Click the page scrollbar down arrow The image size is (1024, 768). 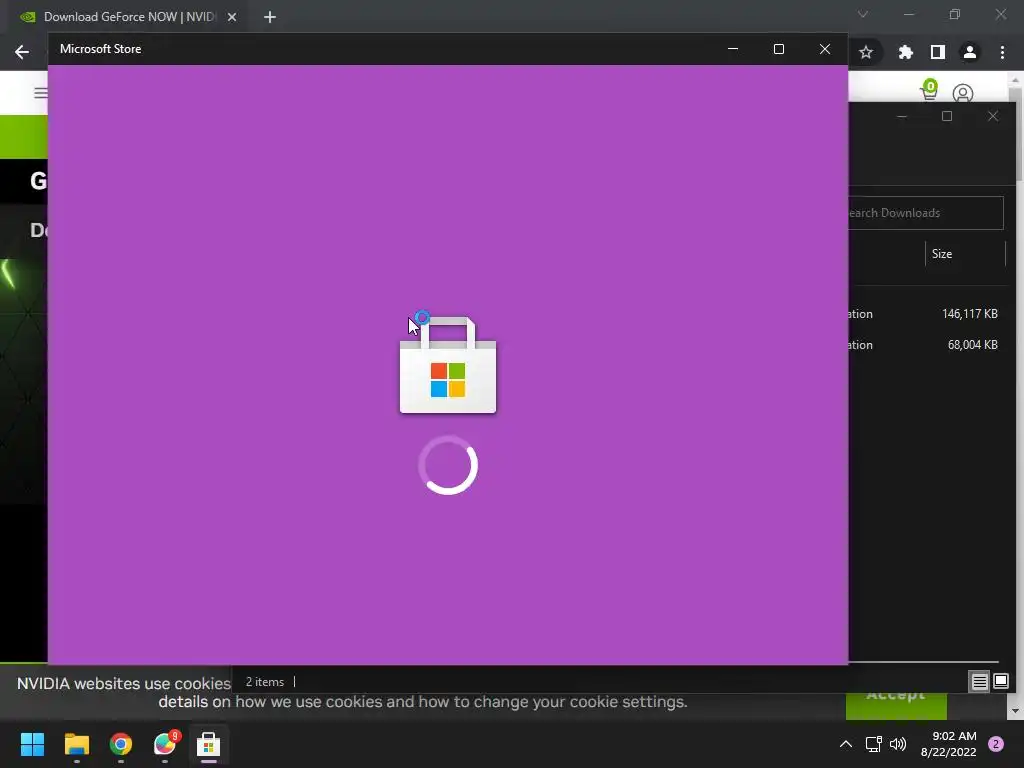pyautogui.click(x=1015, y=711)
